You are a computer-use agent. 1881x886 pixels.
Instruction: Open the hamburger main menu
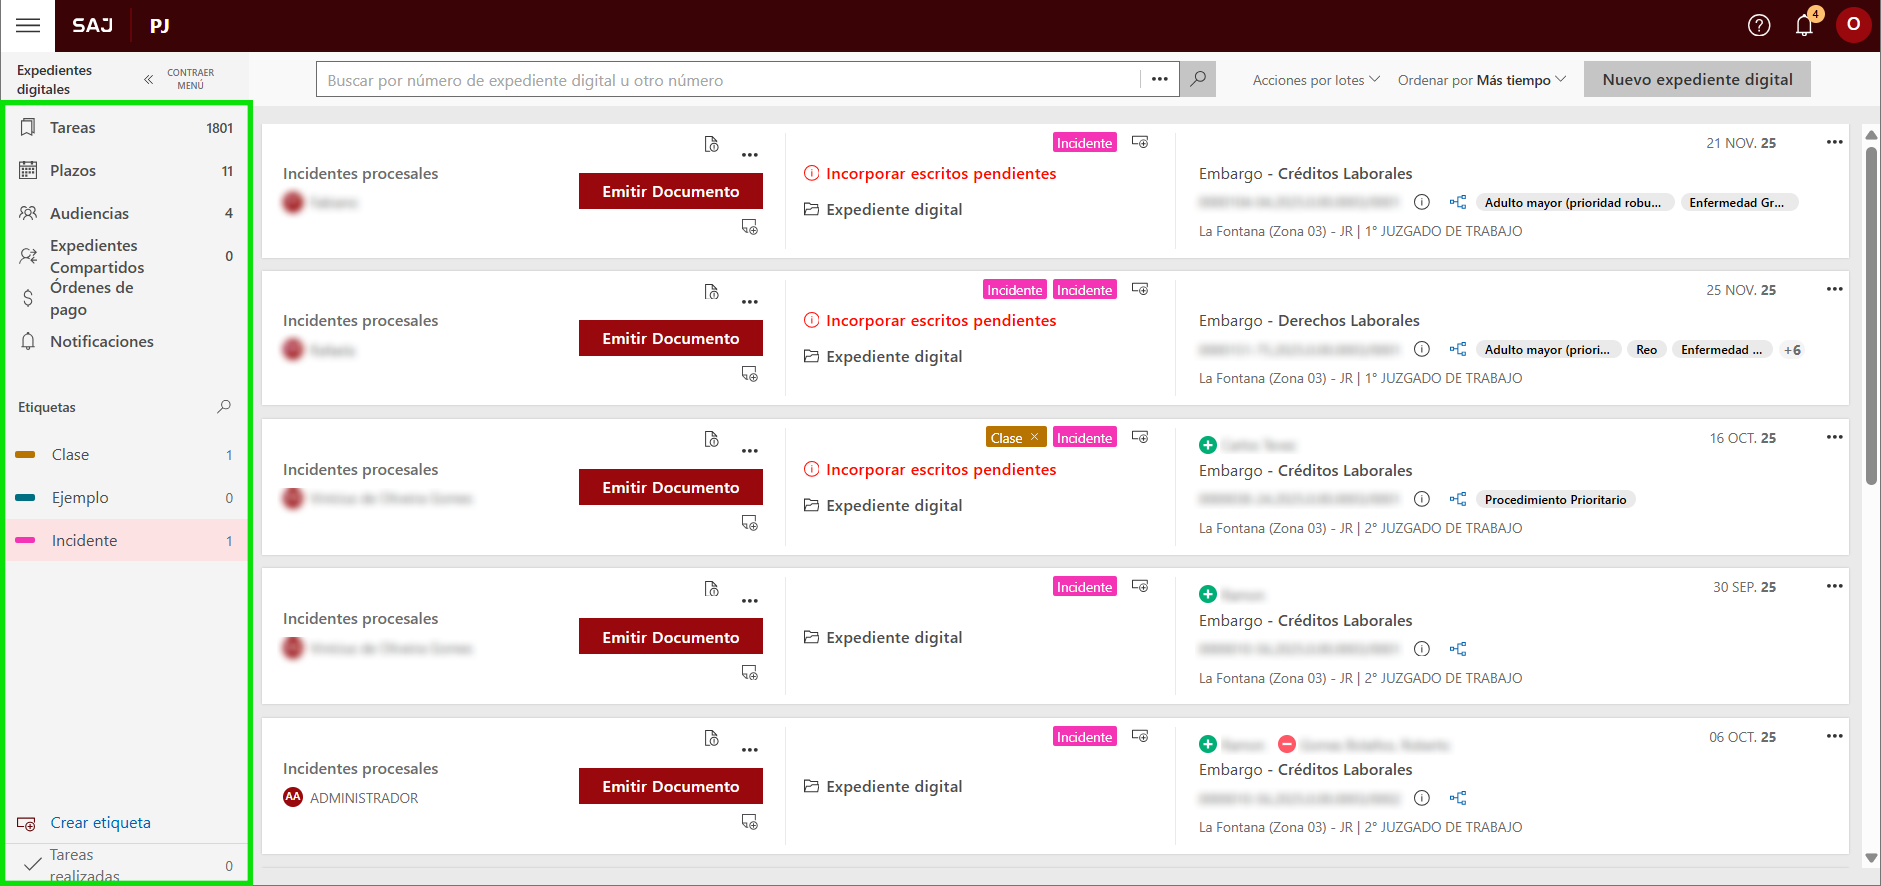tap(28, 25)
